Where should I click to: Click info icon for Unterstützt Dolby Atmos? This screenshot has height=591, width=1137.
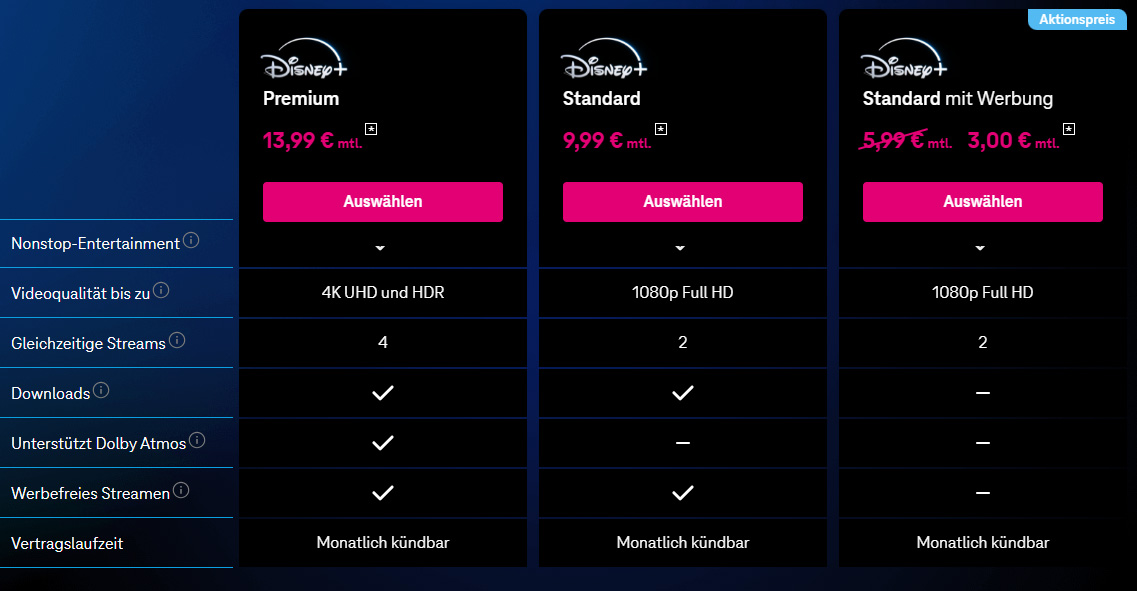click(x=197, y=440)
